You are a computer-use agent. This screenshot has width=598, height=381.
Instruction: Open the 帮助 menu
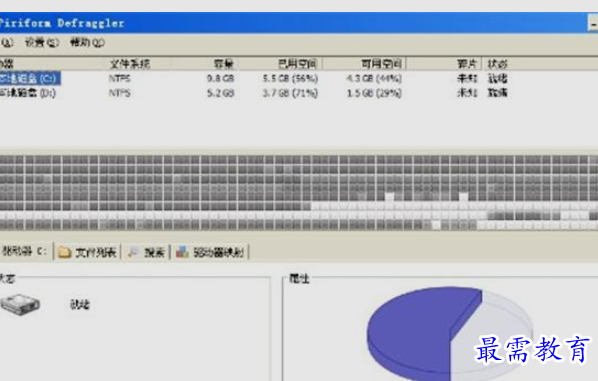pos(87,42)
